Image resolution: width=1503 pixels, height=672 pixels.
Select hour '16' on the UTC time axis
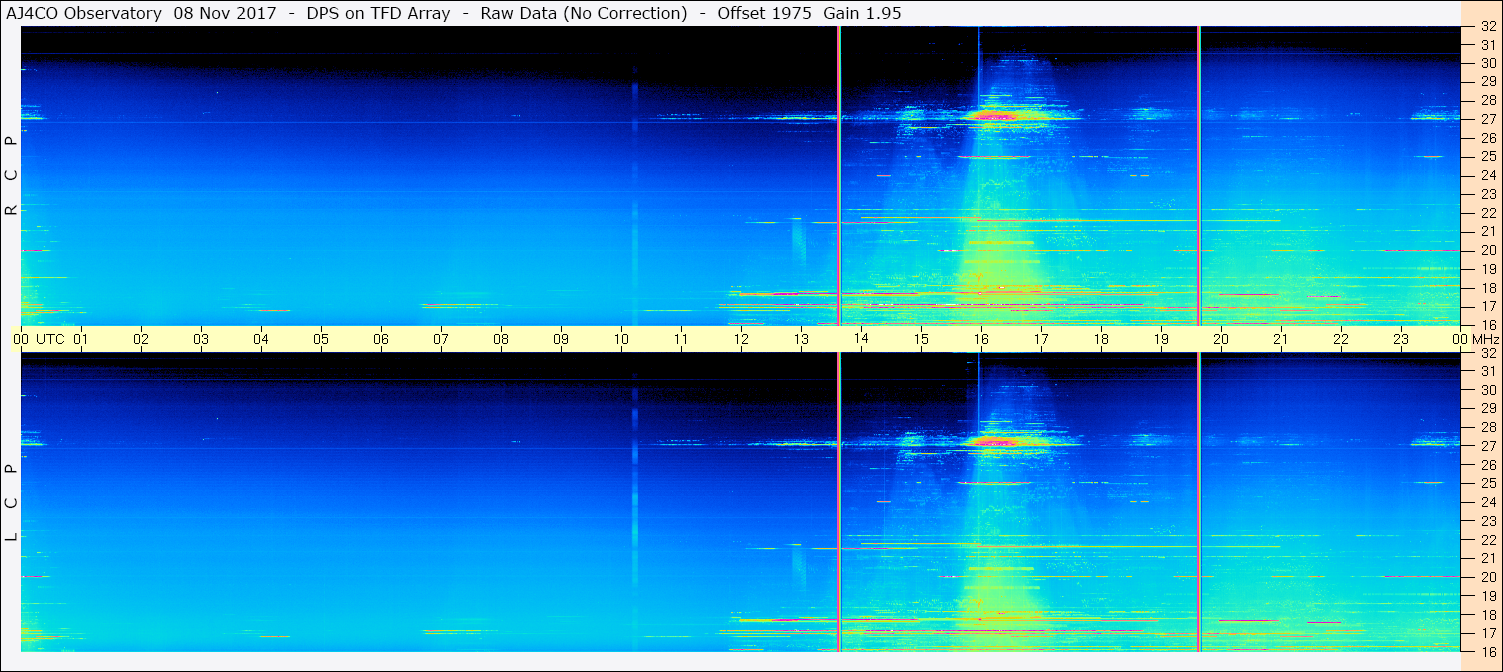click(981, 339)
